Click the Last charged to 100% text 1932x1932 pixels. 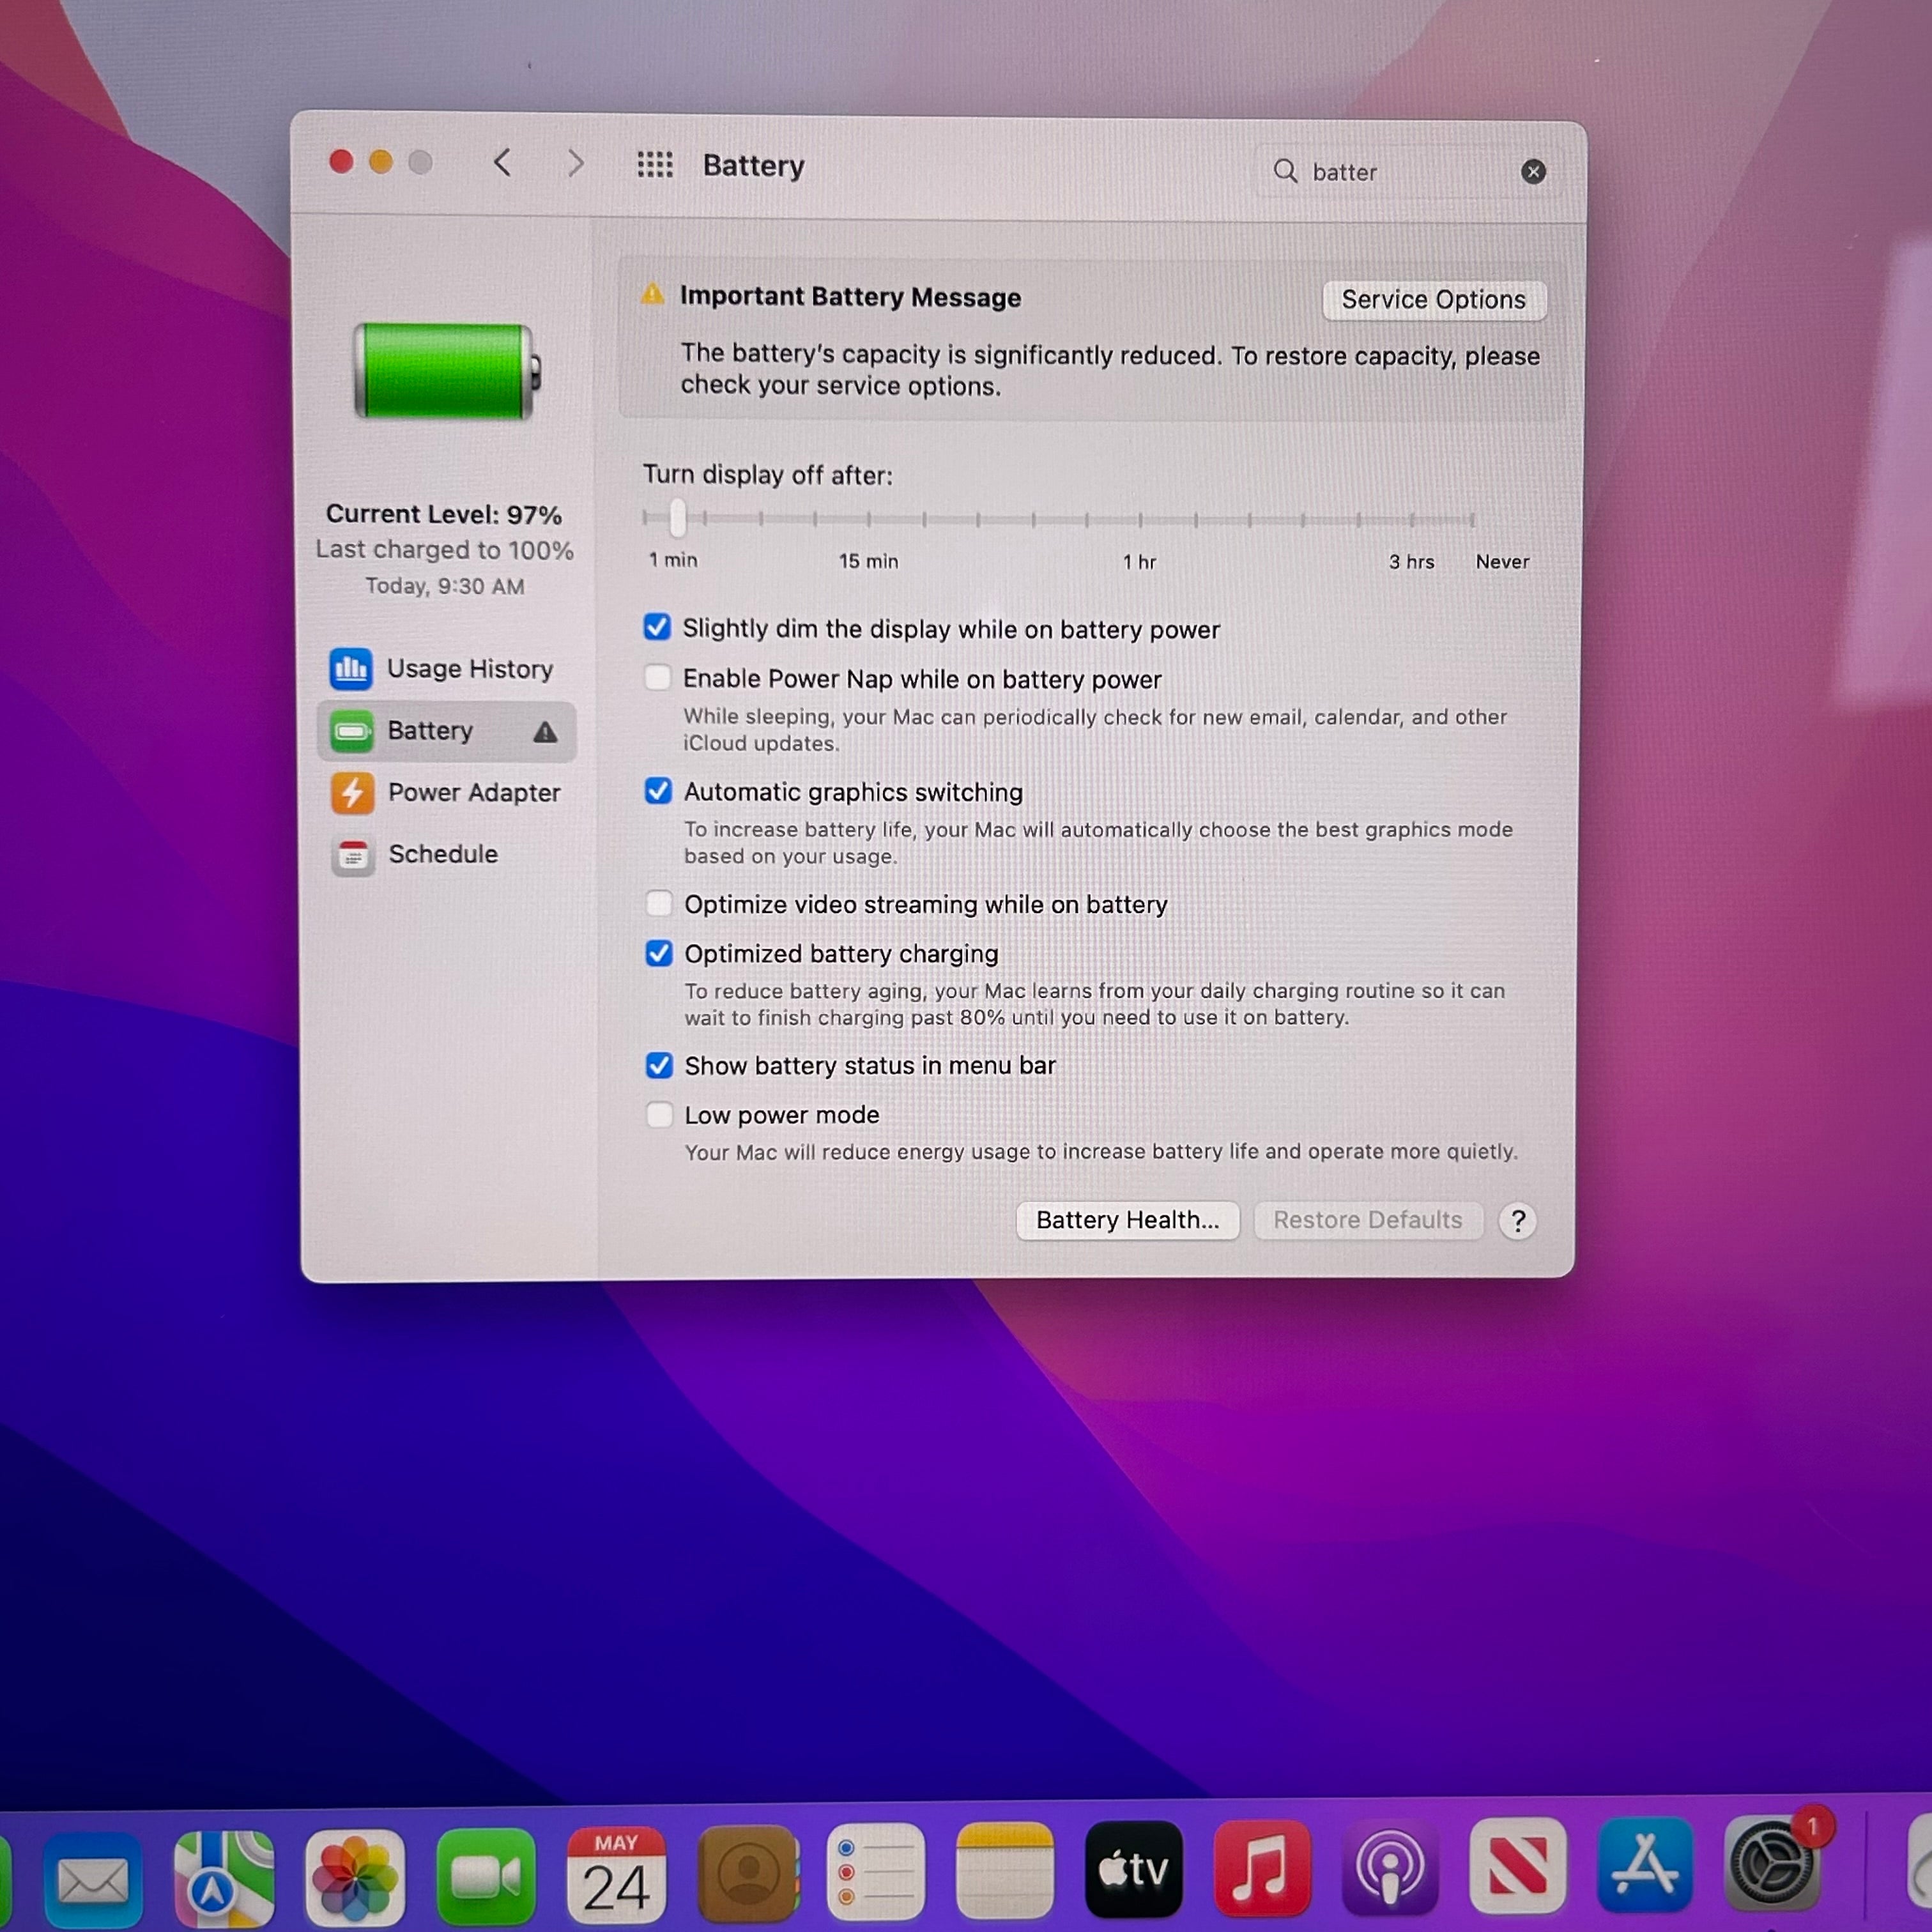444,550
